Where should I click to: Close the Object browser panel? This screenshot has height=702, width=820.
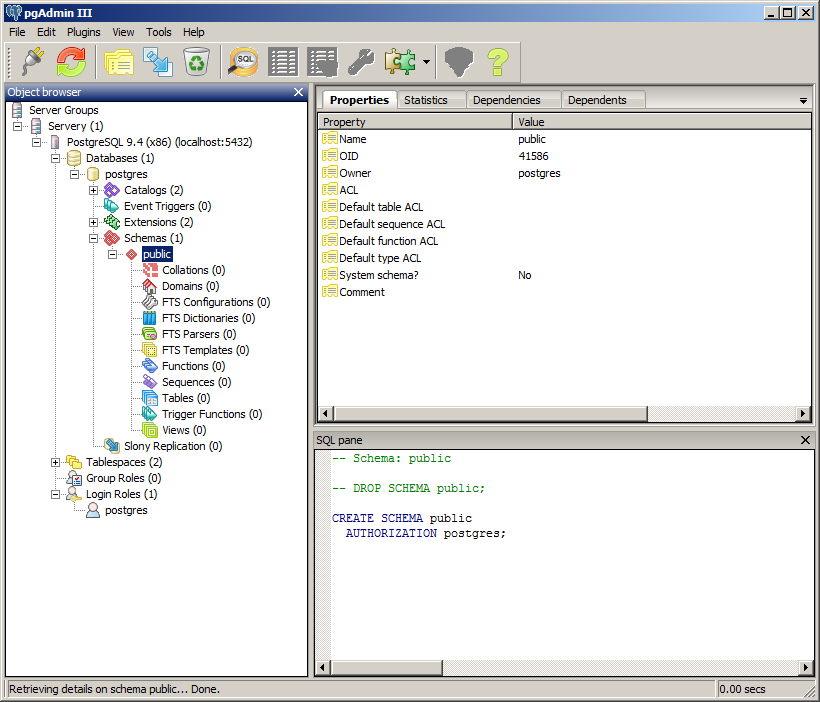pyautogui.click(x=298, y=92)
